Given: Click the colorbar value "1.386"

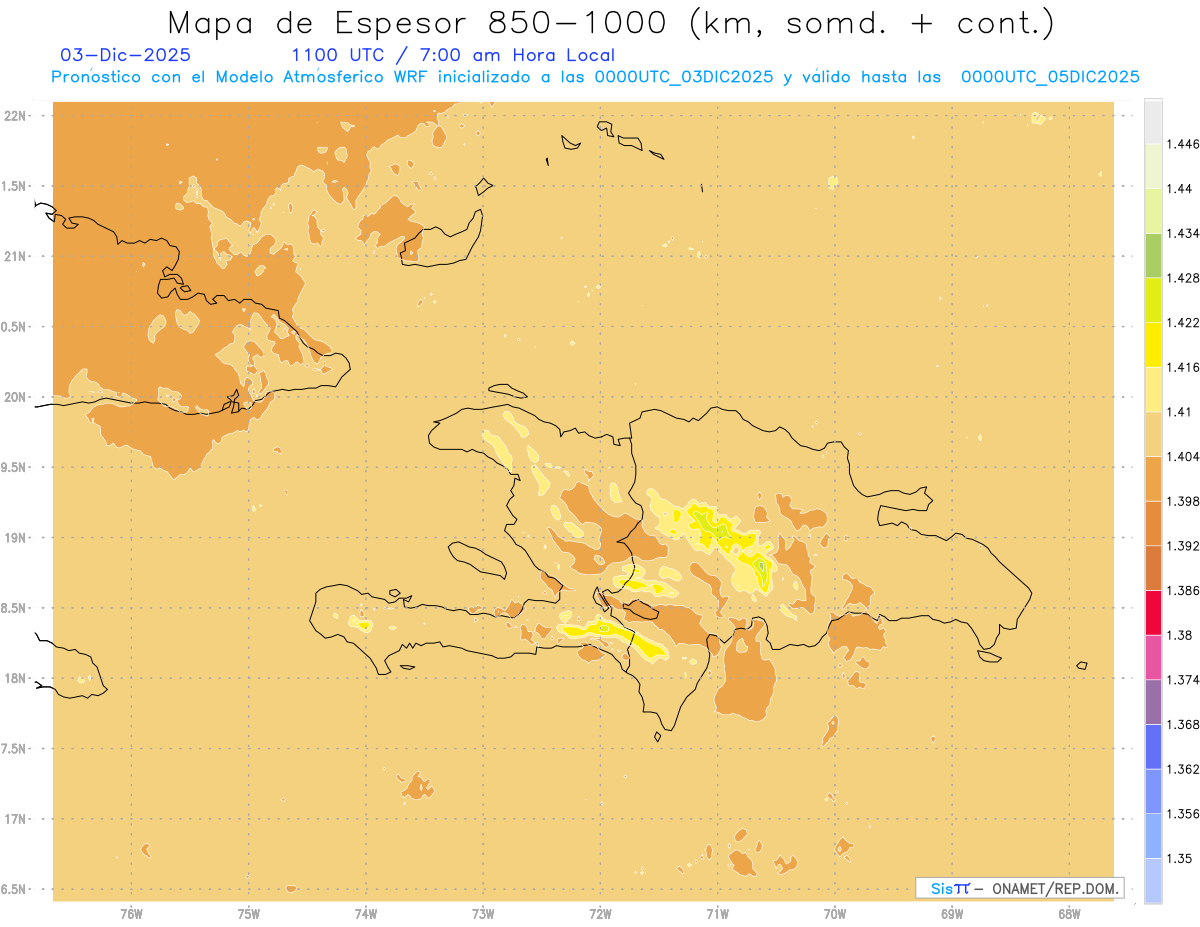Looking at the screenshot, I should (x=1185, y=590).
